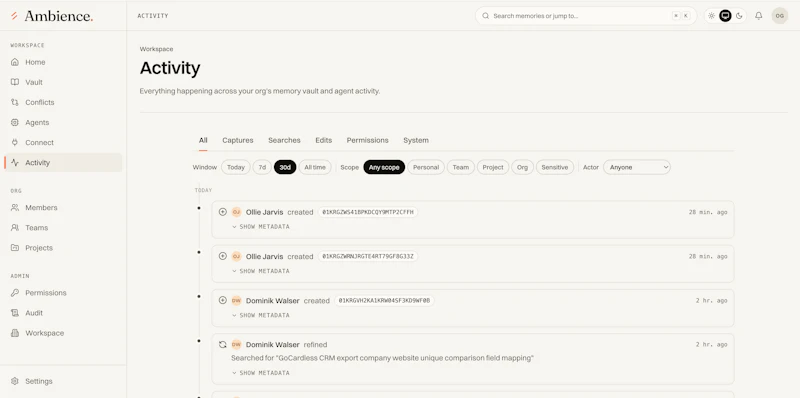Viewport: 800px width, 398px height.
Task: Switch to the Edits tab
Action: (323, 140)
